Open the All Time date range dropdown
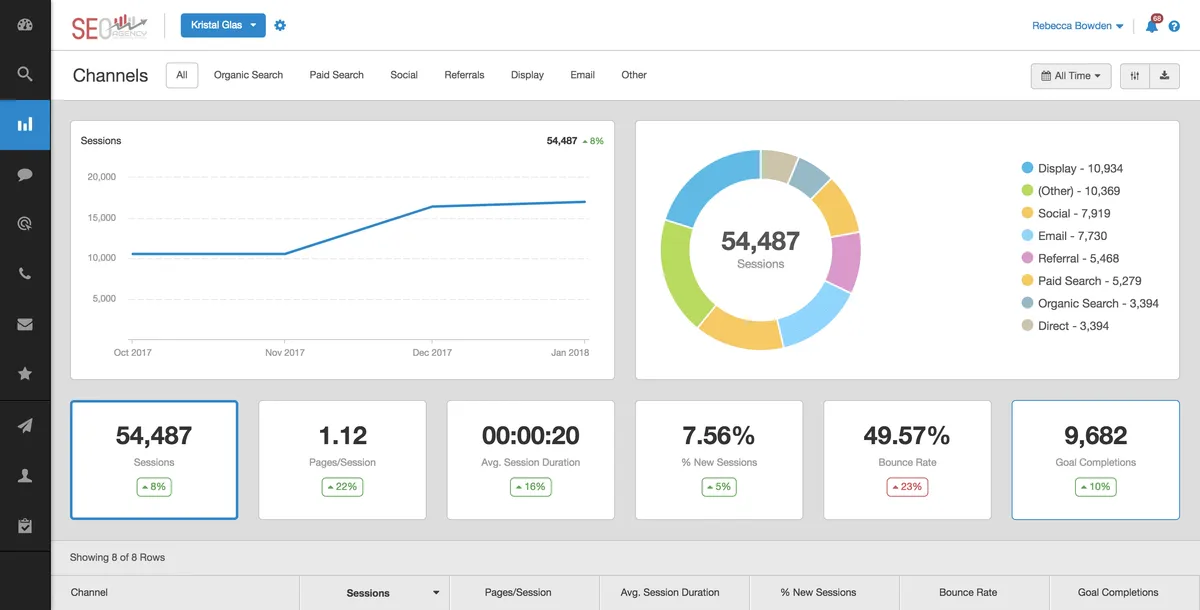1200x610 pixels. (x=1071, y=76)
